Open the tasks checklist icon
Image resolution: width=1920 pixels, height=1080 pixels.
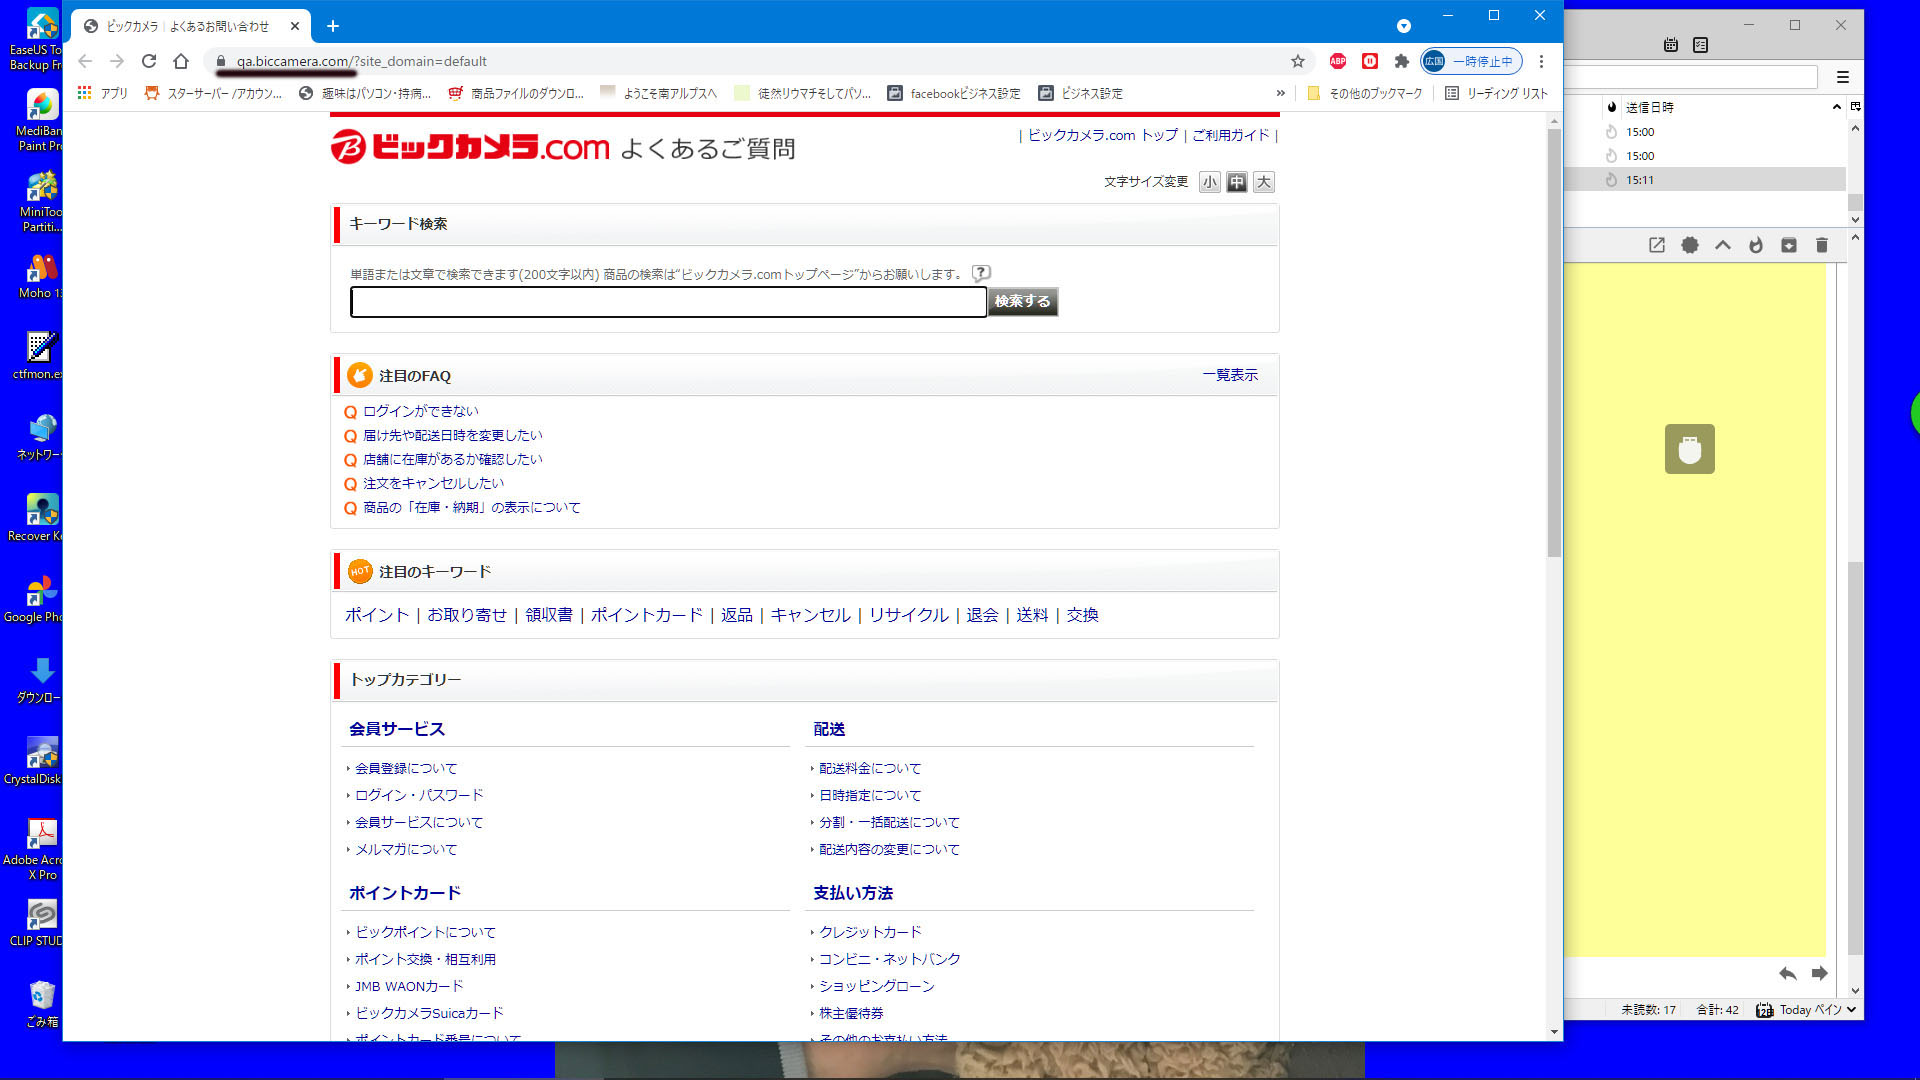click(1700, 44)
